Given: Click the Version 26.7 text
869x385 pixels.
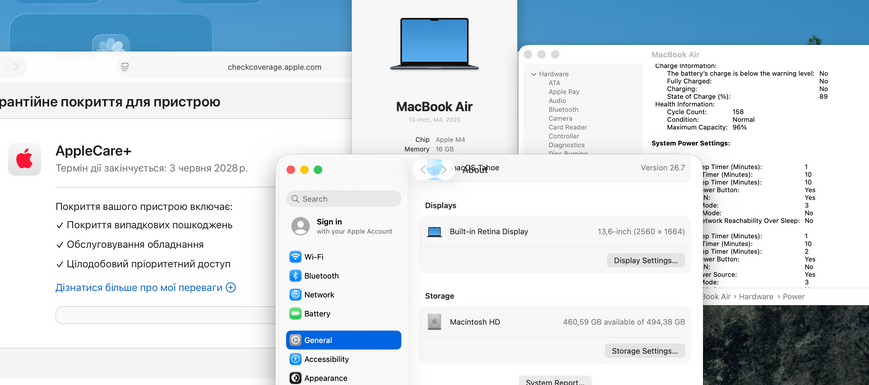Looking at the screenshot, I should pos(663,167).
